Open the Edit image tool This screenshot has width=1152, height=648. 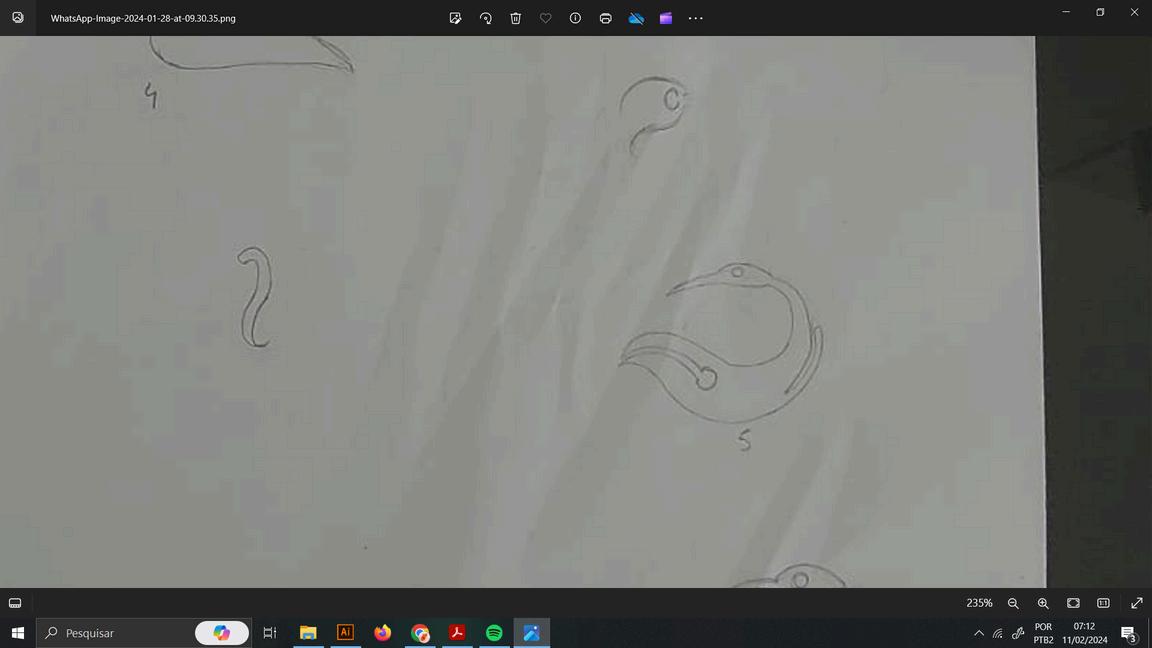pyautogui.click(x=456, y=18)
